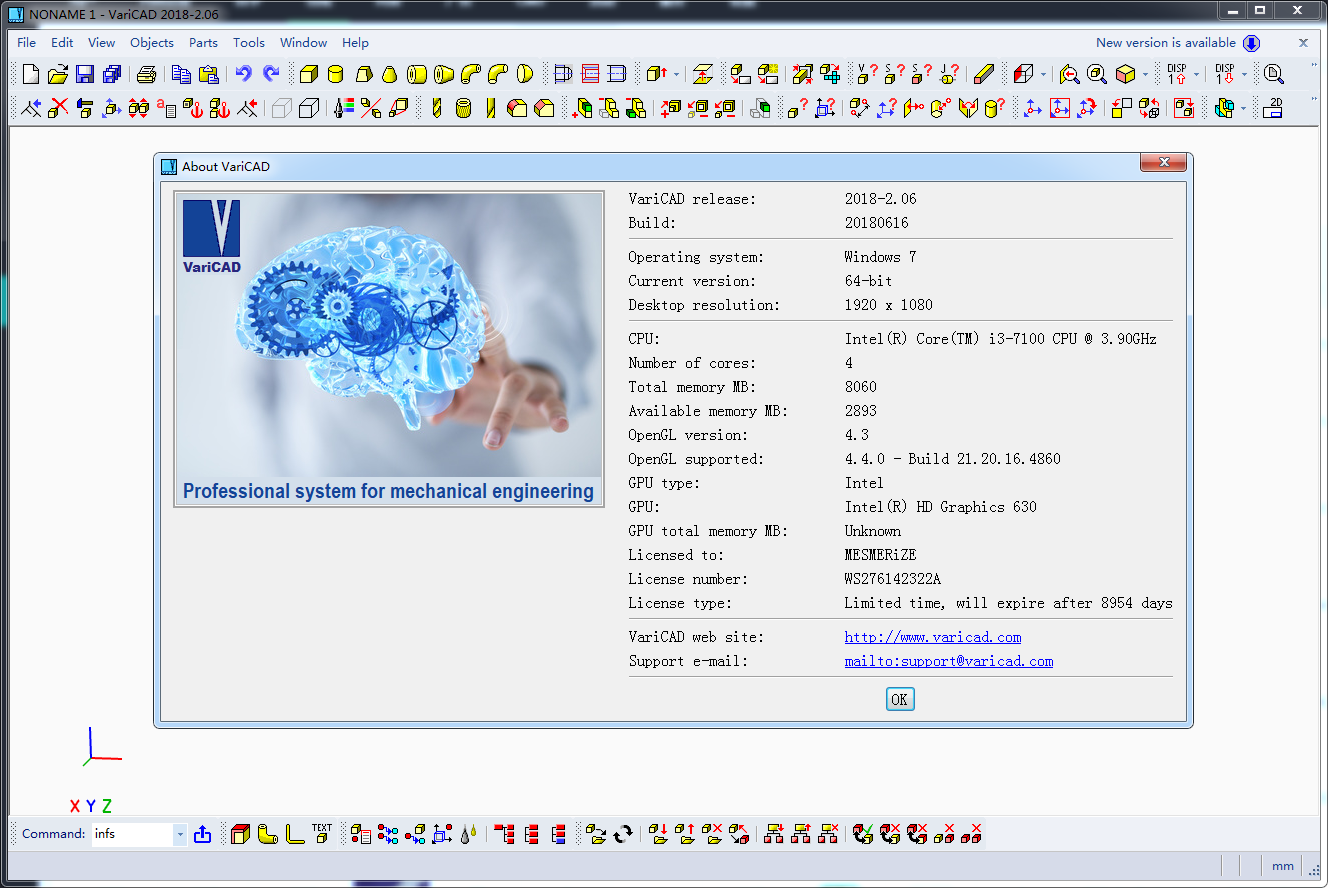Click the VariCAD brain splash image
This screenshot has width=1328, height=888.
coord(389,349)
